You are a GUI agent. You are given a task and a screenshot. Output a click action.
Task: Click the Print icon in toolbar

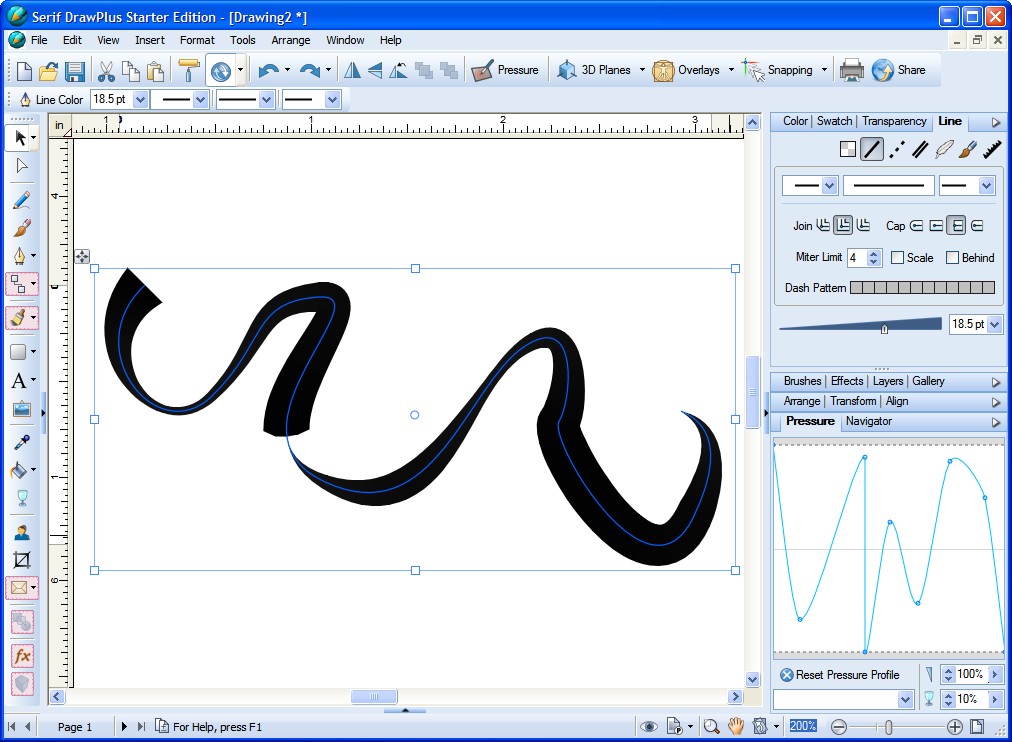coord(851,70)
